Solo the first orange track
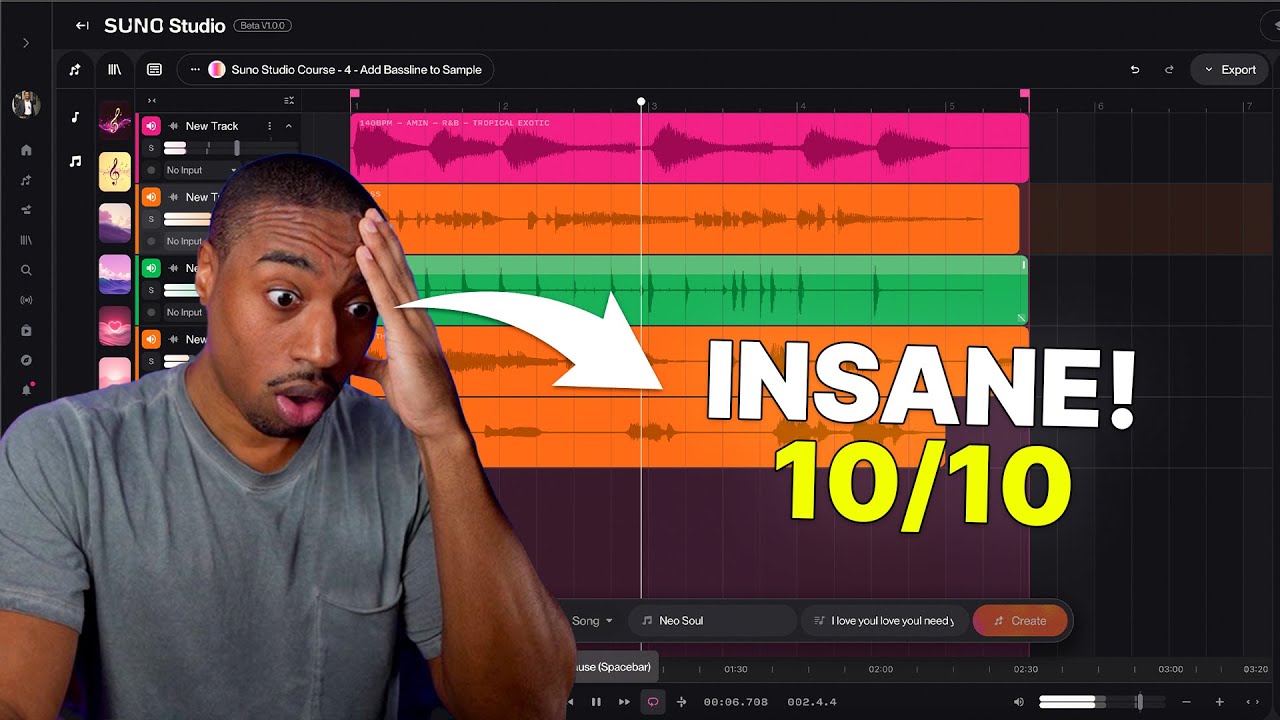 [x=151, y=219]
